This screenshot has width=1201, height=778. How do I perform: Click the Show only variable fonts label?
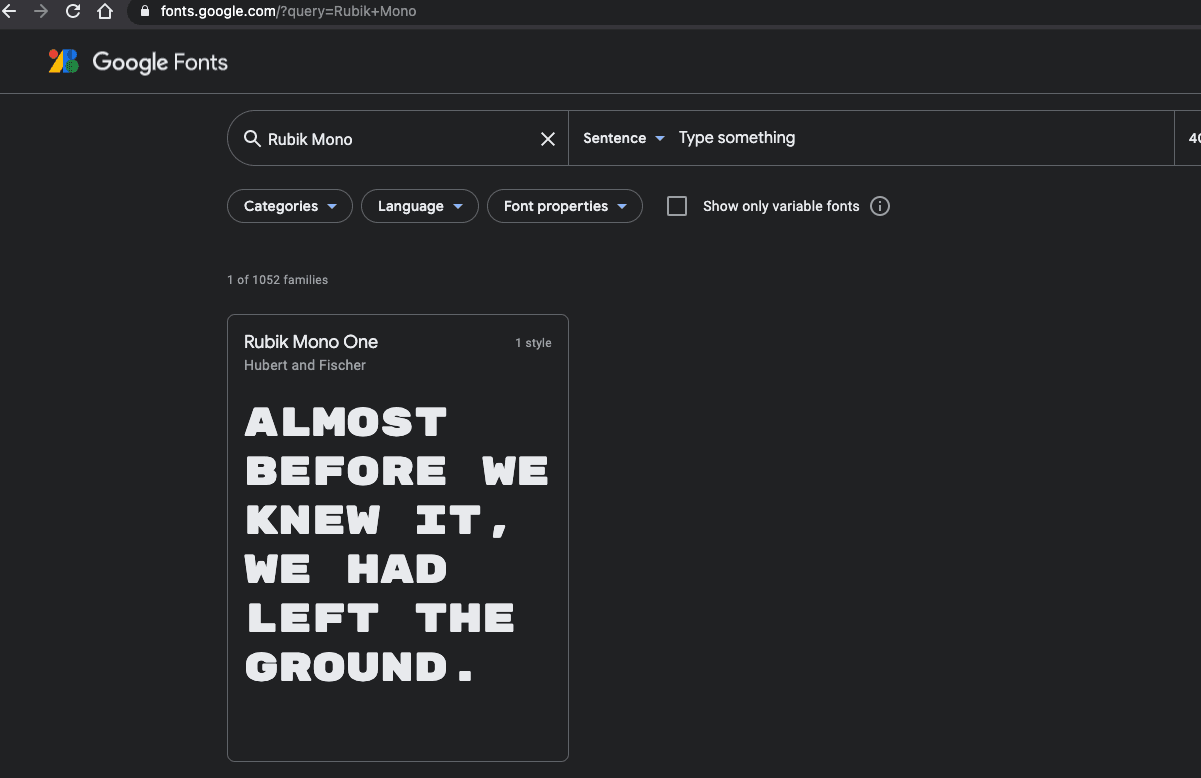(x=781, y=206)
